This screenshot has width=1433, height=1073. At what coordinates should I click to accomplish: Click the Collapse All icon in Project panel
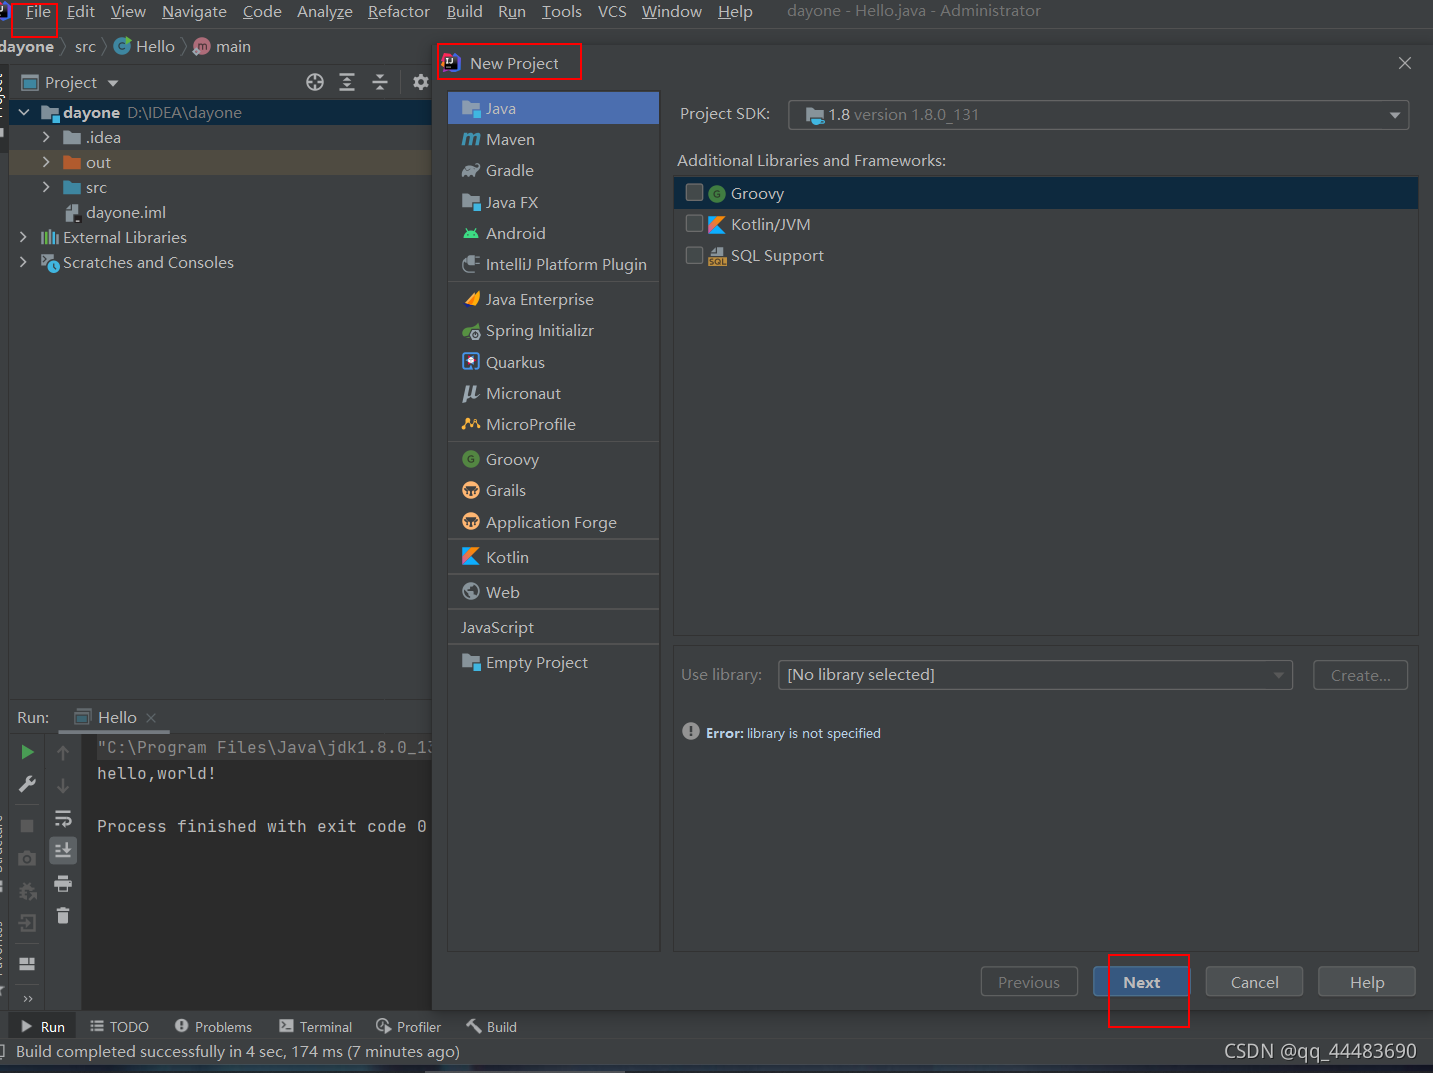click(x=380, y=82)
